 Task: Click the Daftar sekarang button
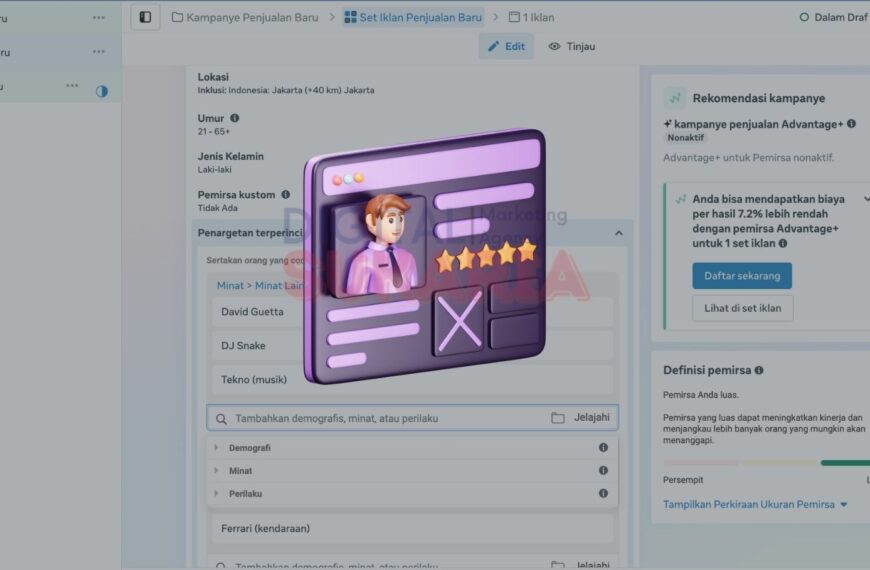pos(742,276)
